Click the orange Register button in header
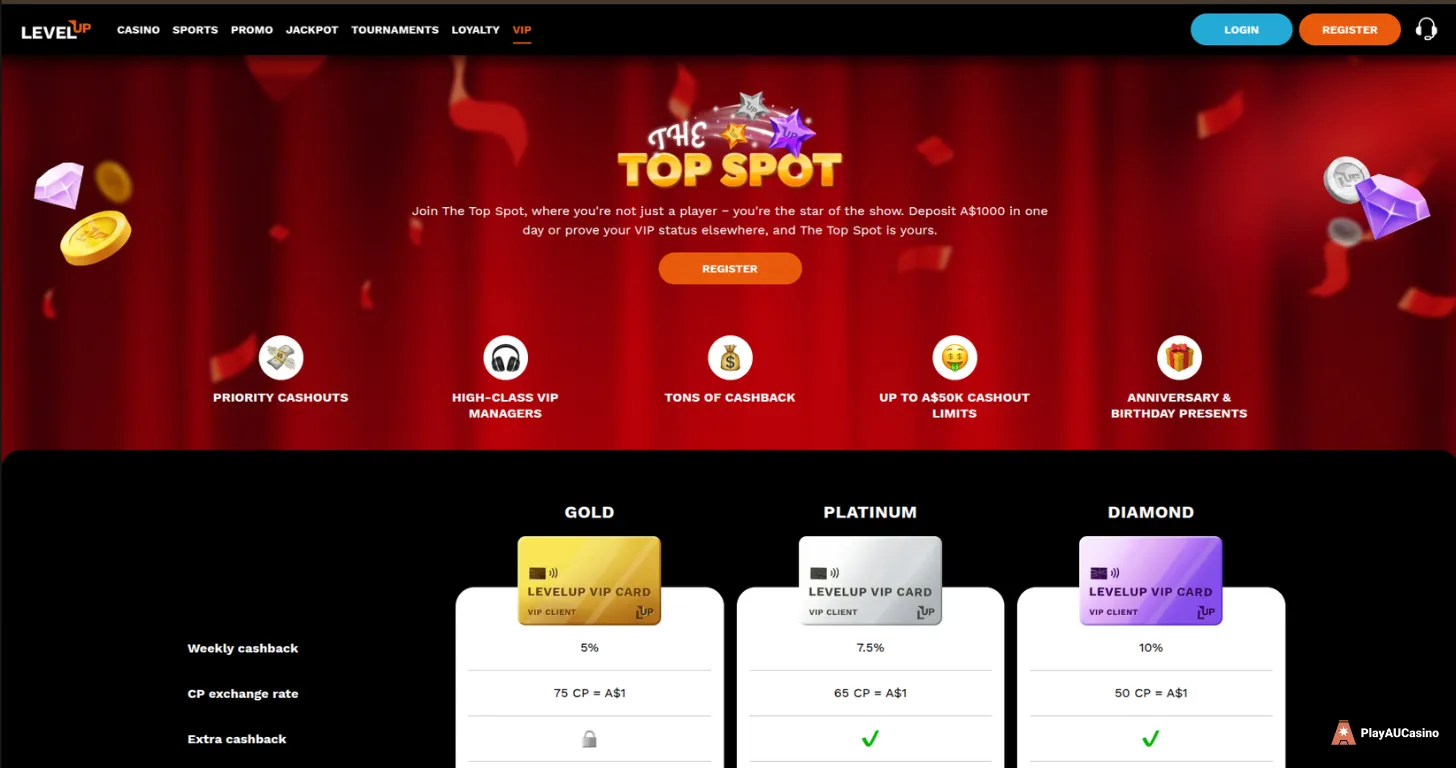 (x=1350, y=30)
